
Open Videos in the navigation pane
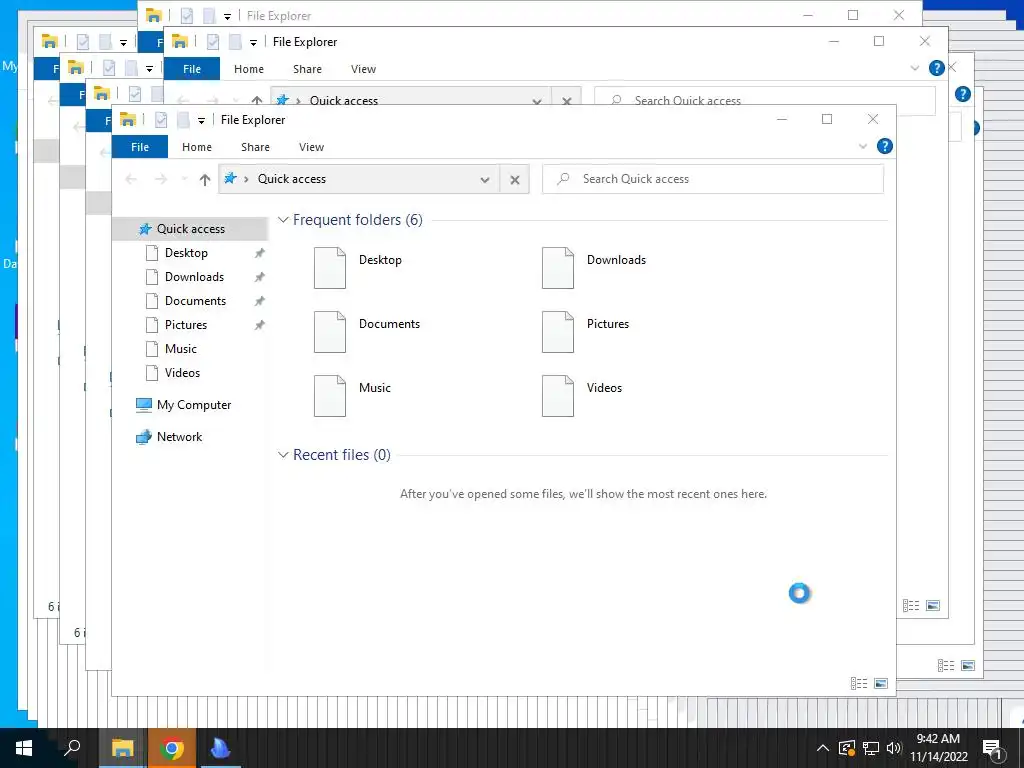click(x=182, y=373)
